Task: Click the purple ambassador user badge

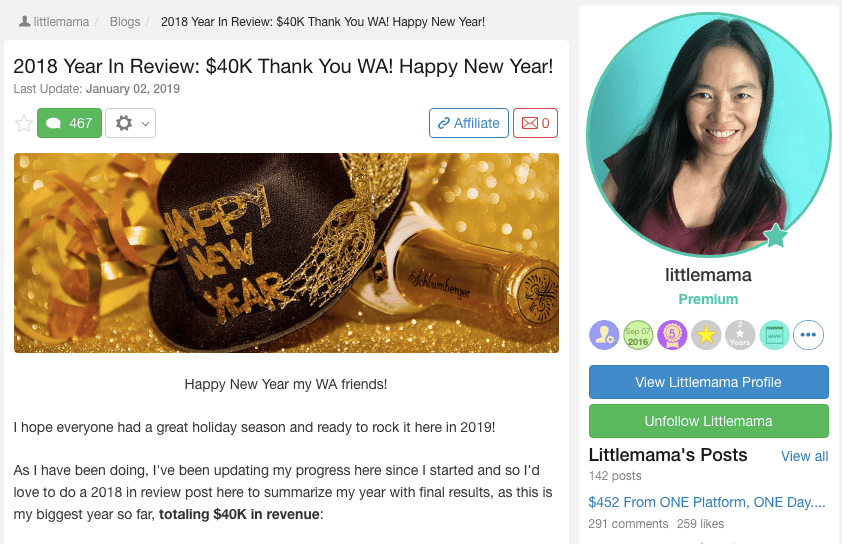Action: tap(604, 335)
